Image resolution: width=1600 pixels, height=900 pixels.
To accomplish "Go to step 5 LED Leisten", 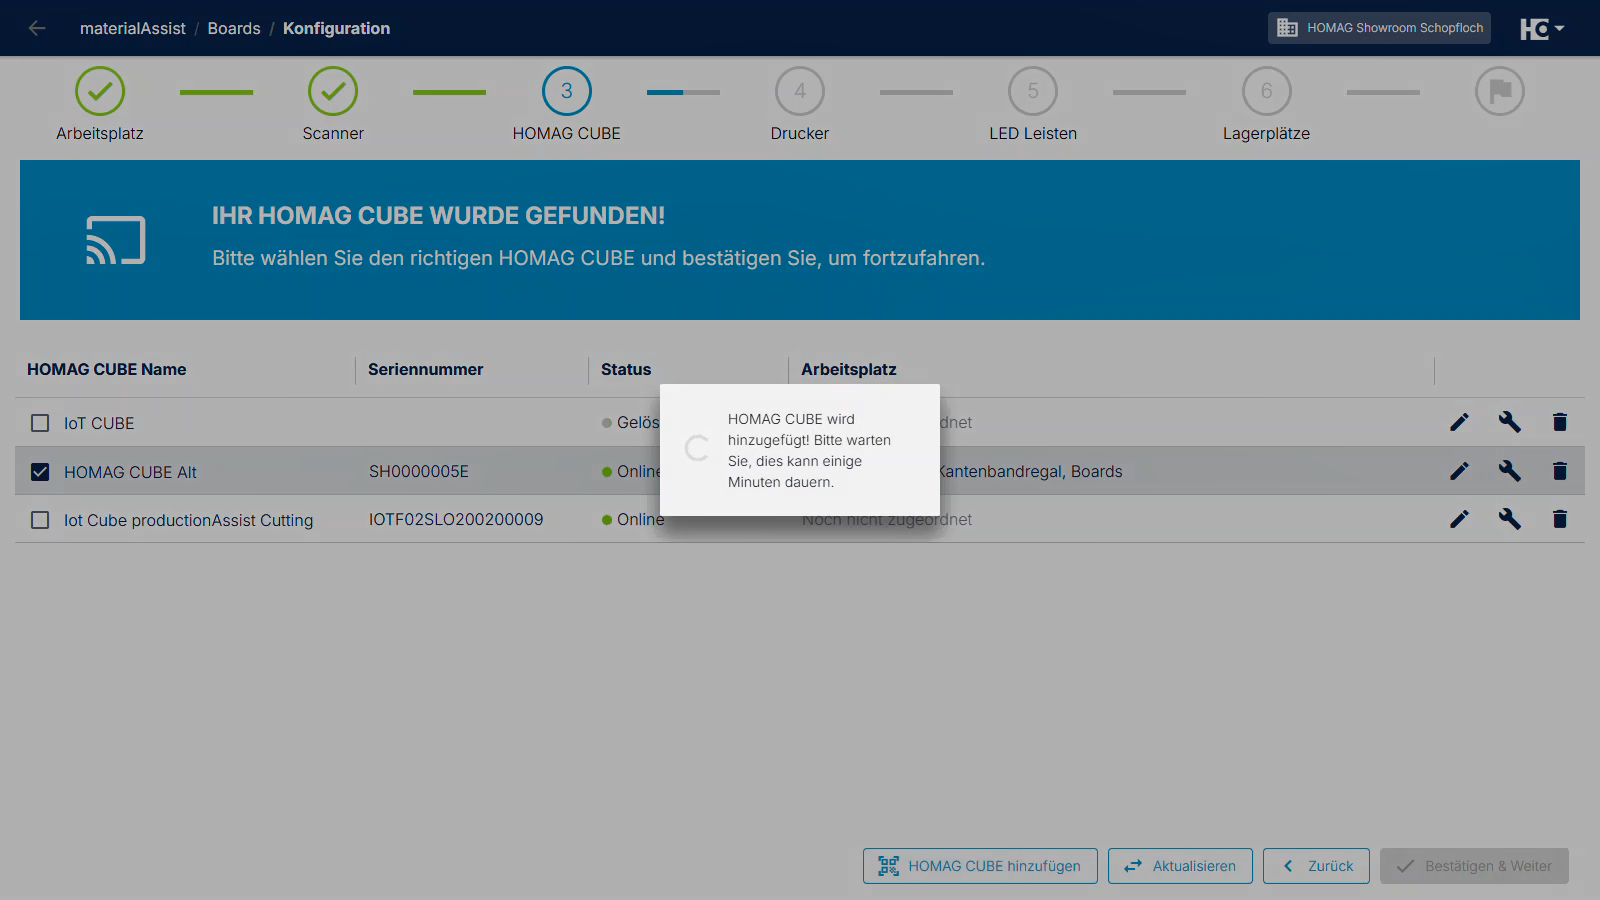I will click(1033, 91).
